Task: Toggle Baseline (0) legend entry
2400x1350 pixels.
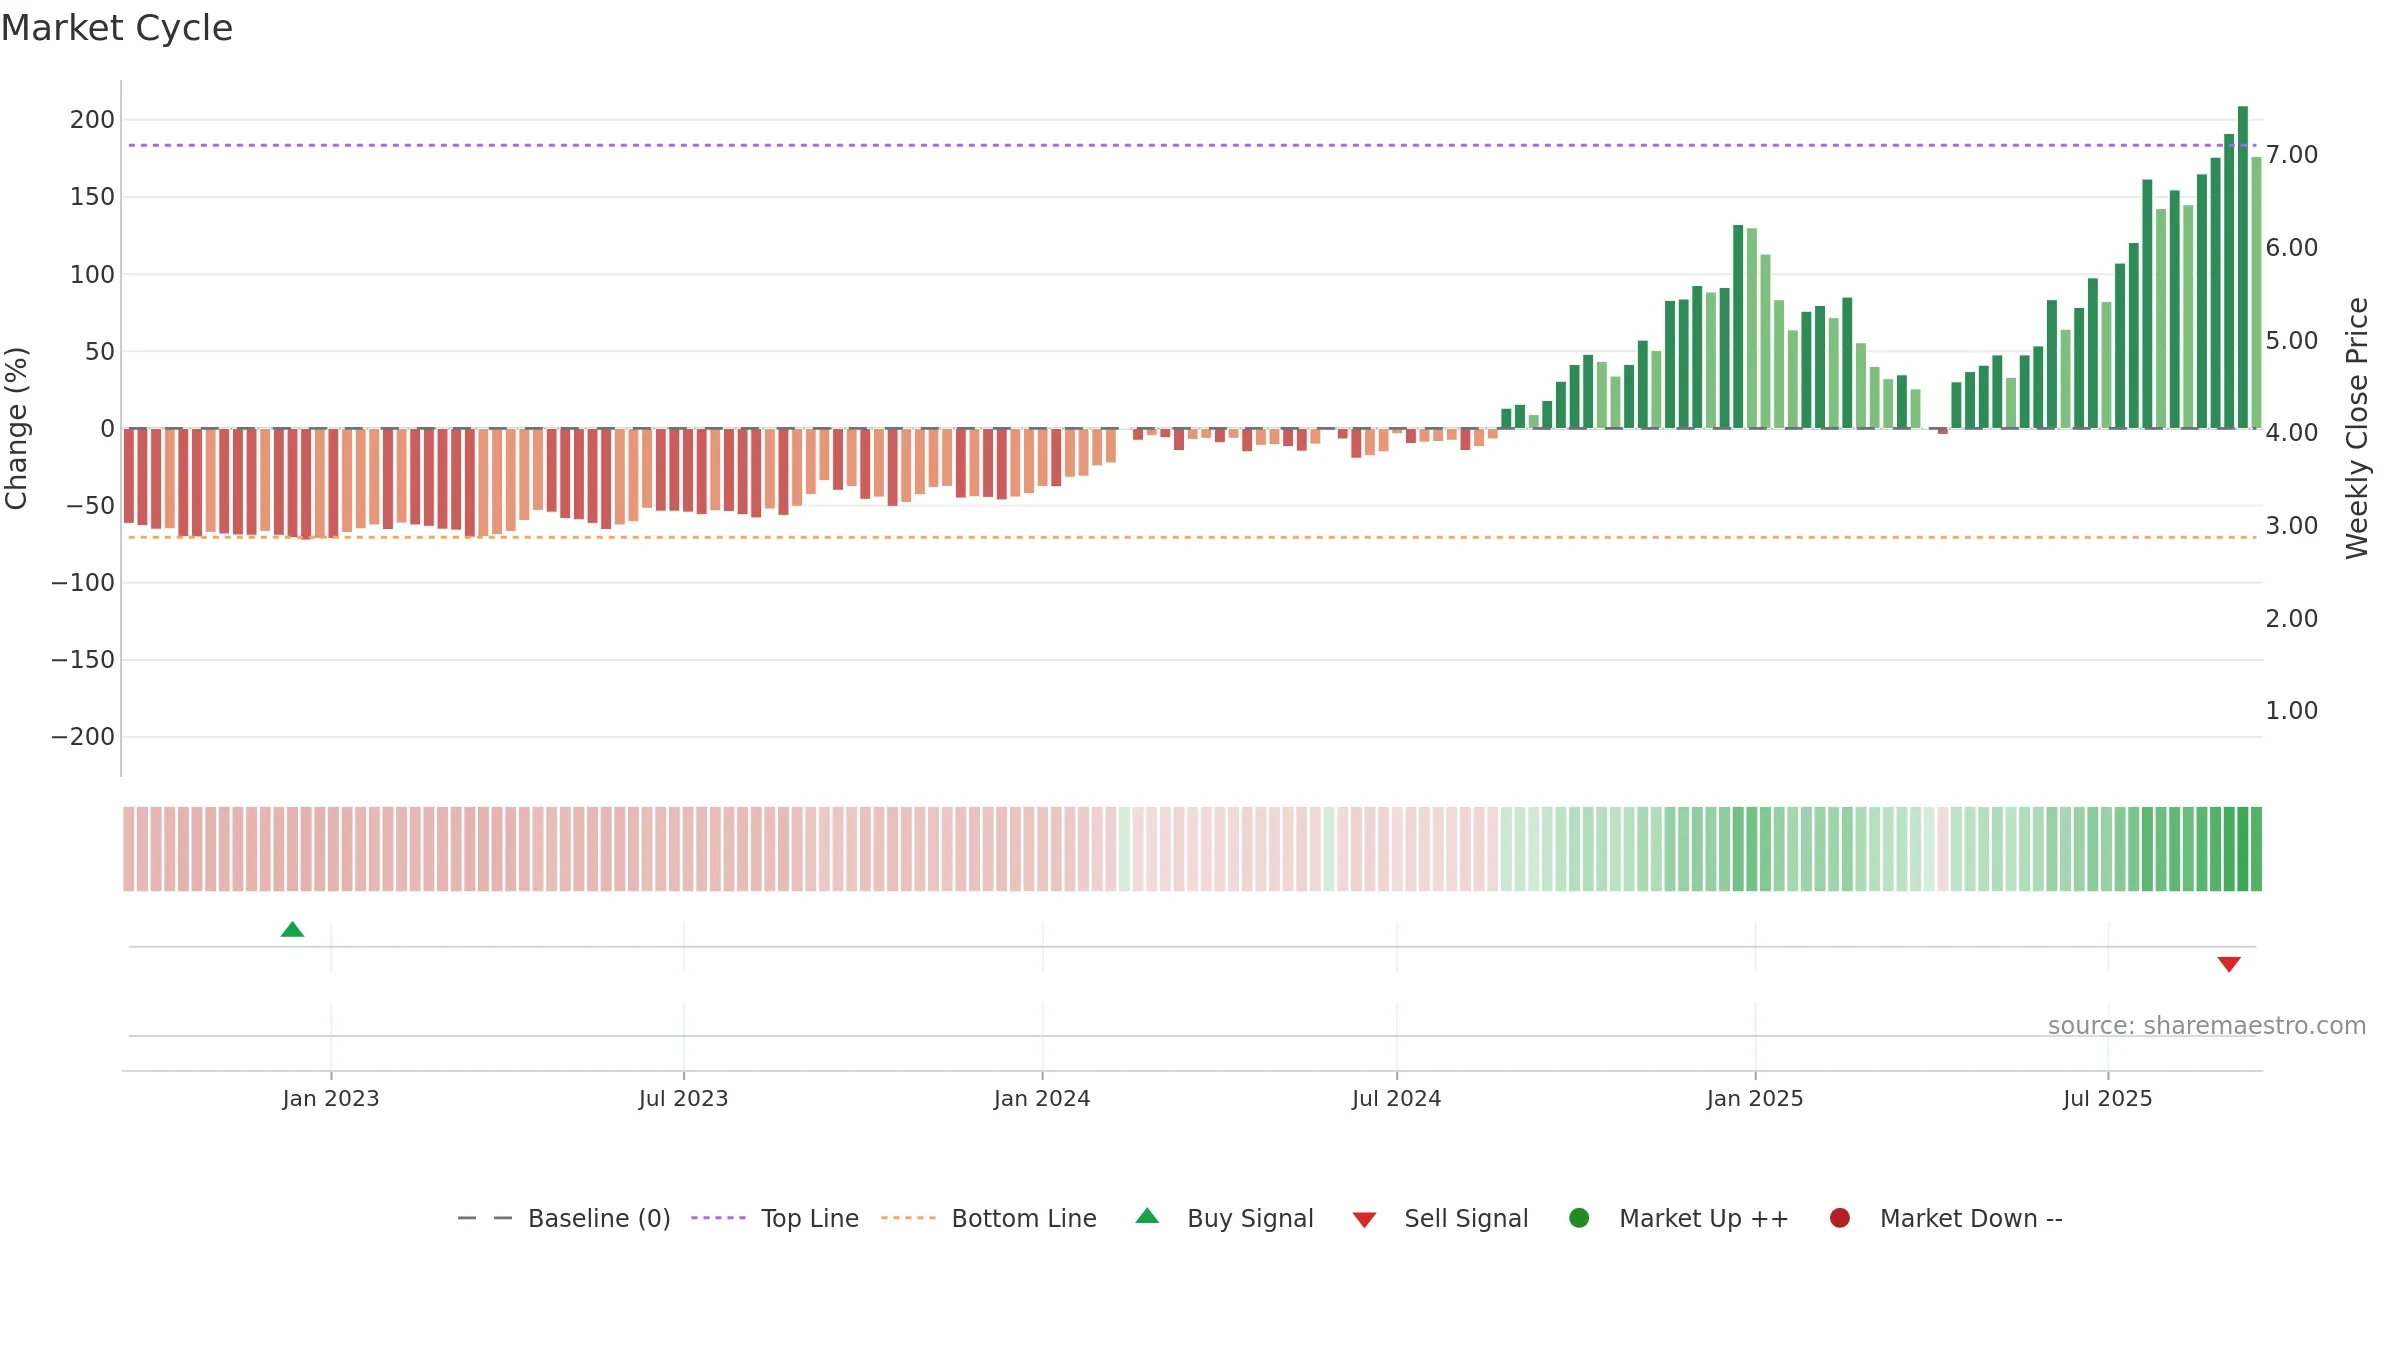Action: [563, 1218]
